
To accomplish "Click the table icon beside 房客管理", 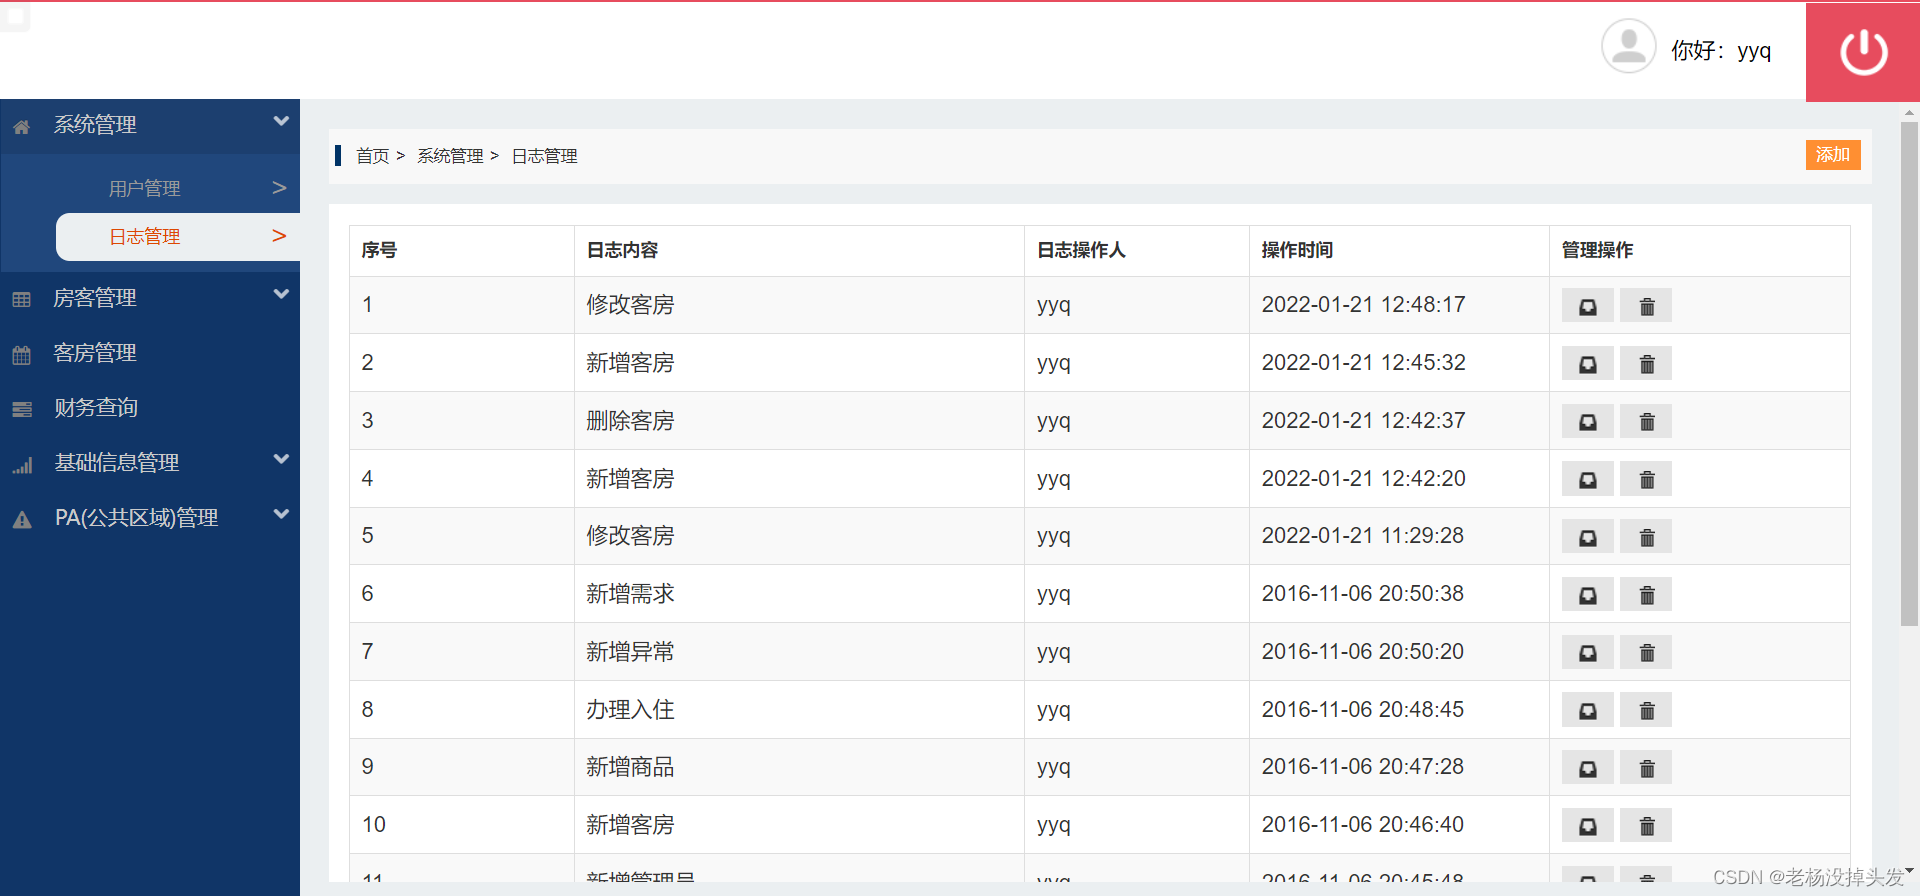I will (x=21, y=299).
